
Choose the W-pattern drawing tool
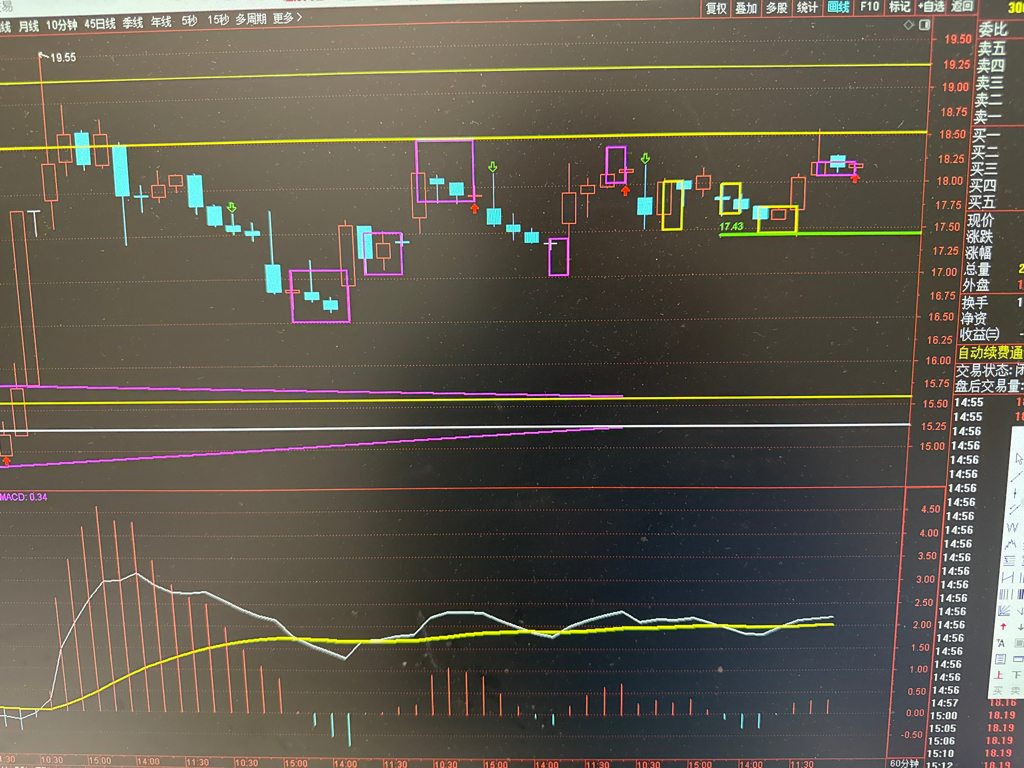[x=1013, y=527]
